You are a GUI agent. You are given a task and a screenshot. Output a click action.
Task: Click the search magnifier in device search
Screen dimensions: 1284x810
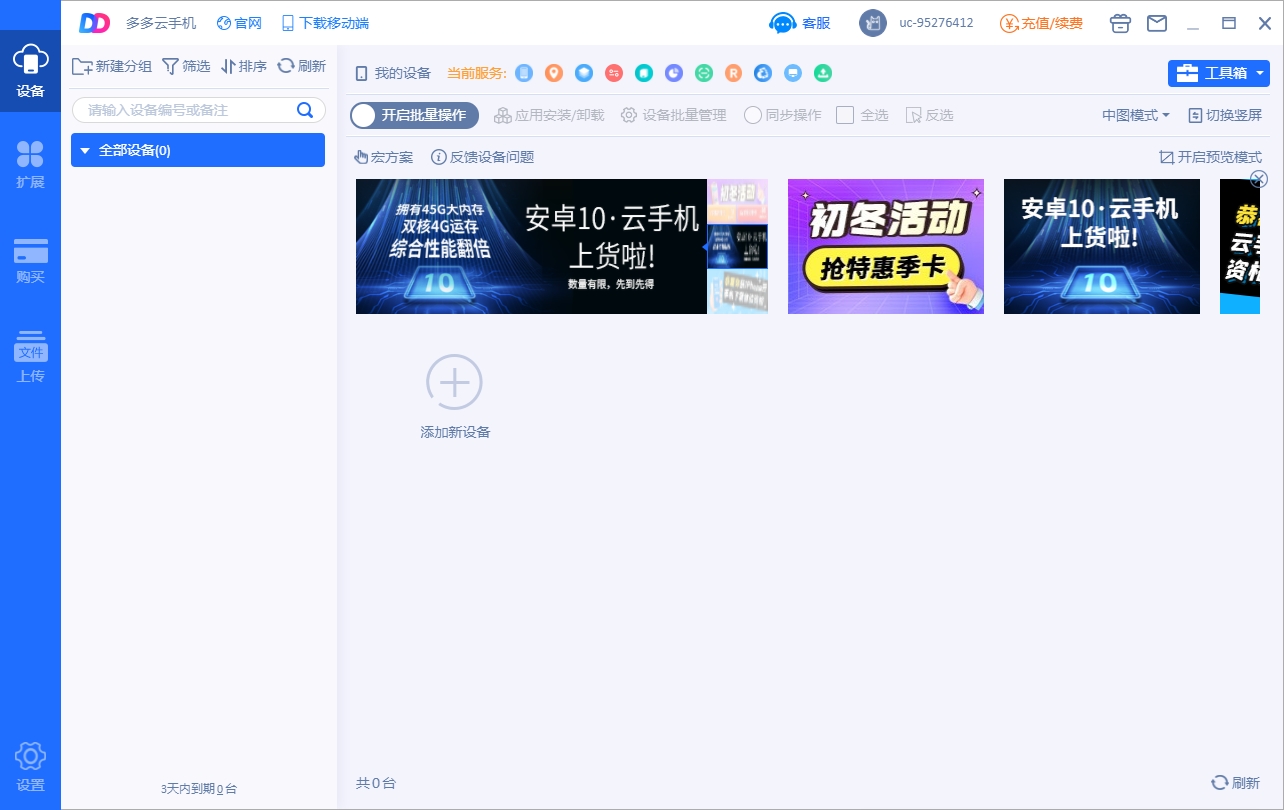(x=306, y=110)
